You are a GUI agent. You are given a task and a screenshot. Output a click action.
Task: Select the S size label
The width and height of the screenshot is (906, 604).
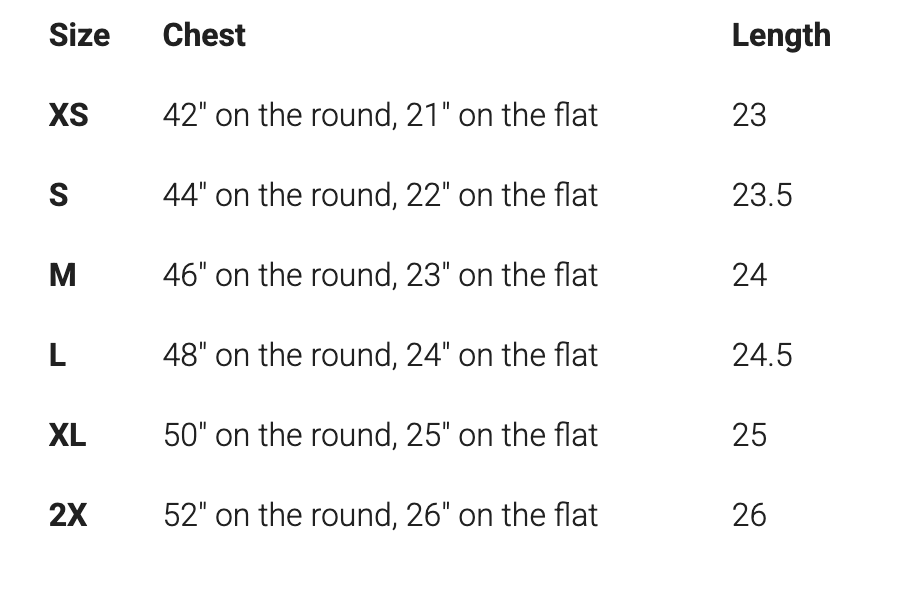point(59,195)
